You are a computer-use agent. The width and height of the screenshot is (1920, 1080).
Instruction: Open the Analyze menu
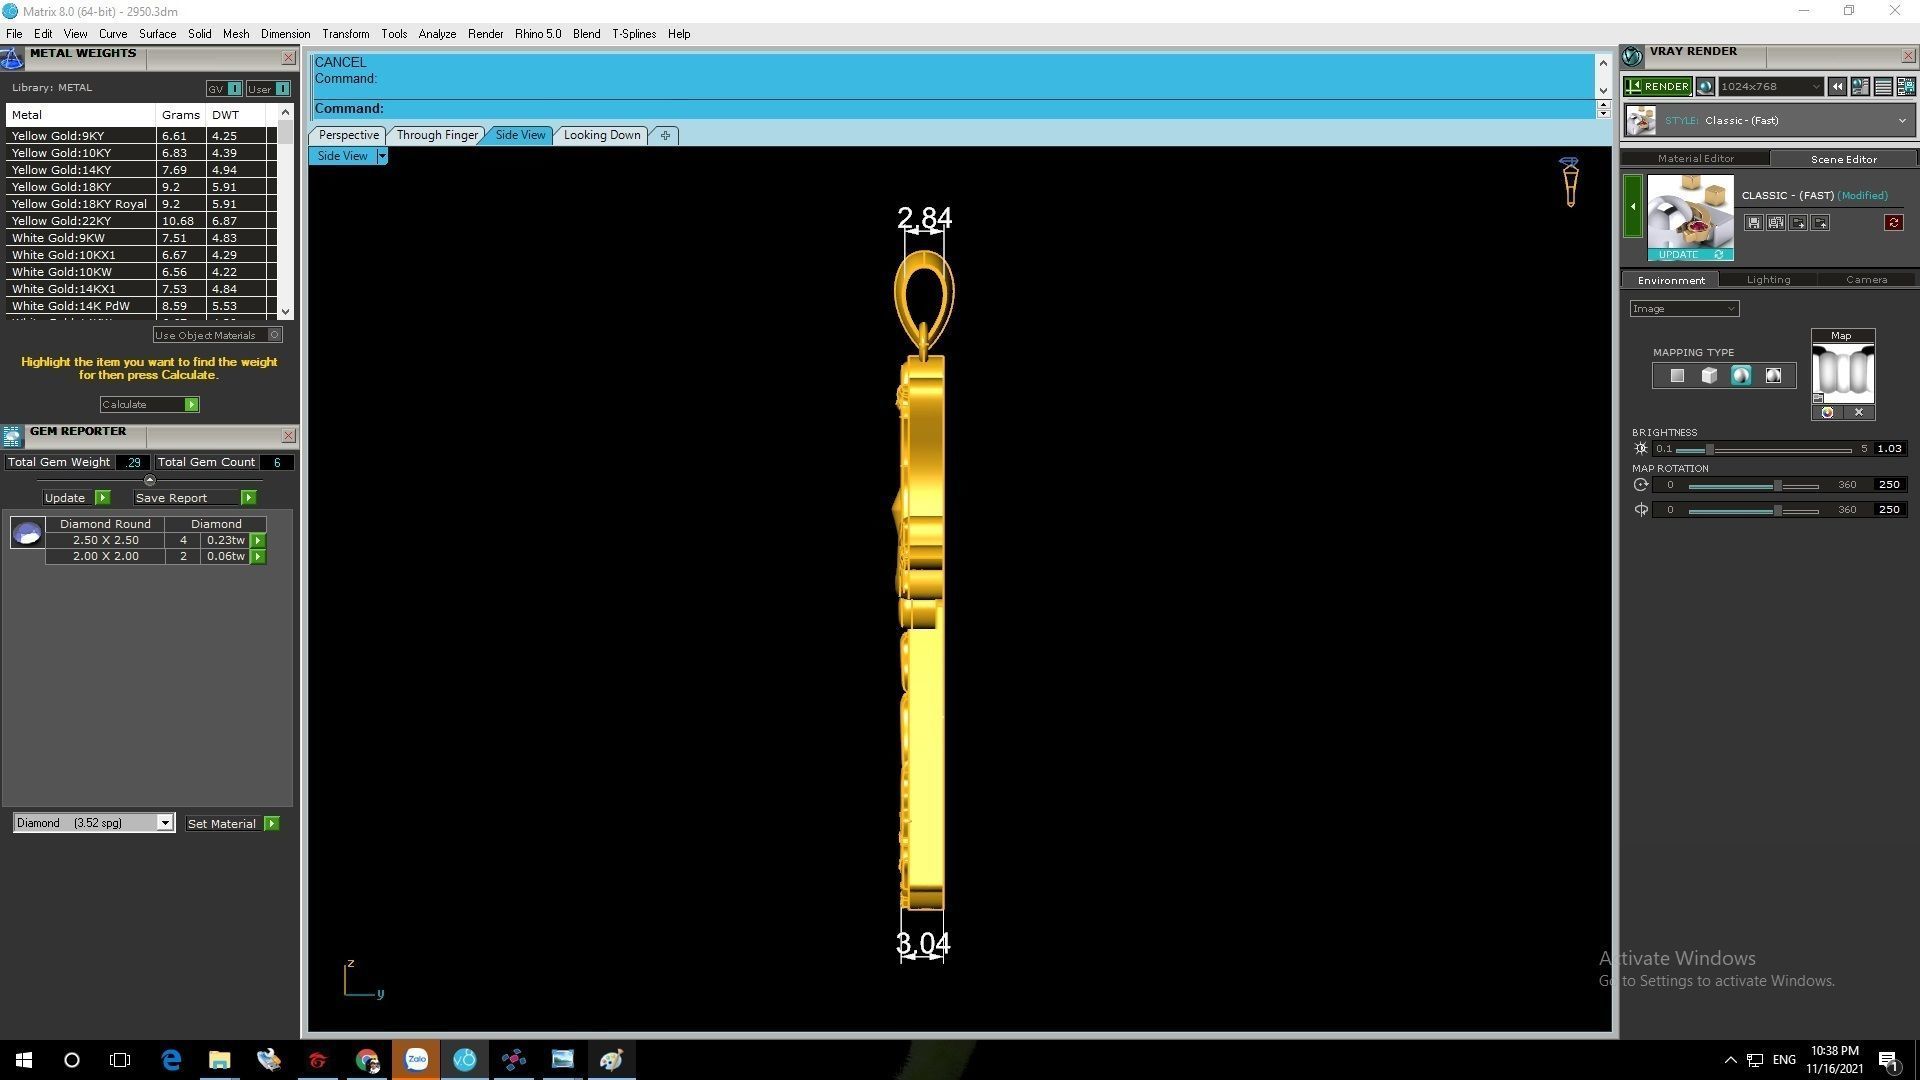pos(437,34)
